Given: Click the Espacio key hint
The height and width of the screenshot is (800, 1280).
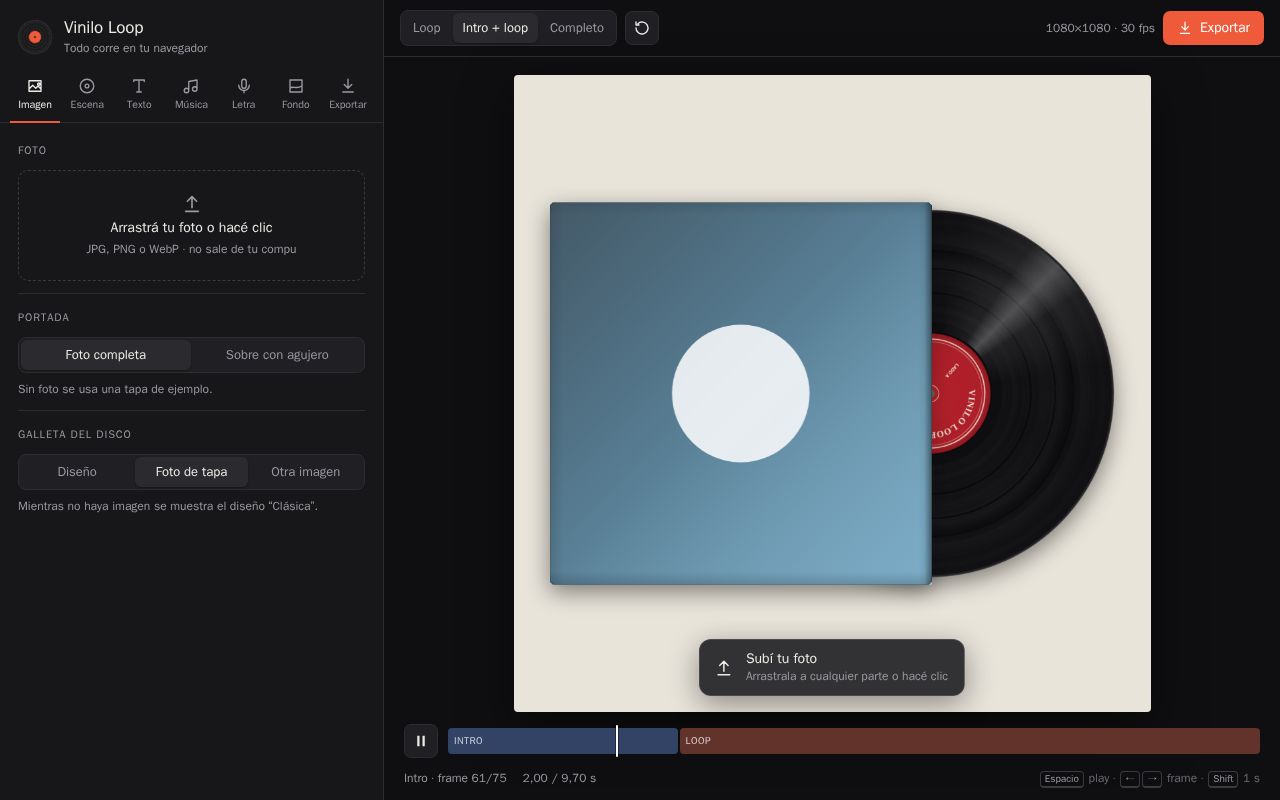Looking at the screenshot, I should pyautogui.click(x=1062, y=779).
